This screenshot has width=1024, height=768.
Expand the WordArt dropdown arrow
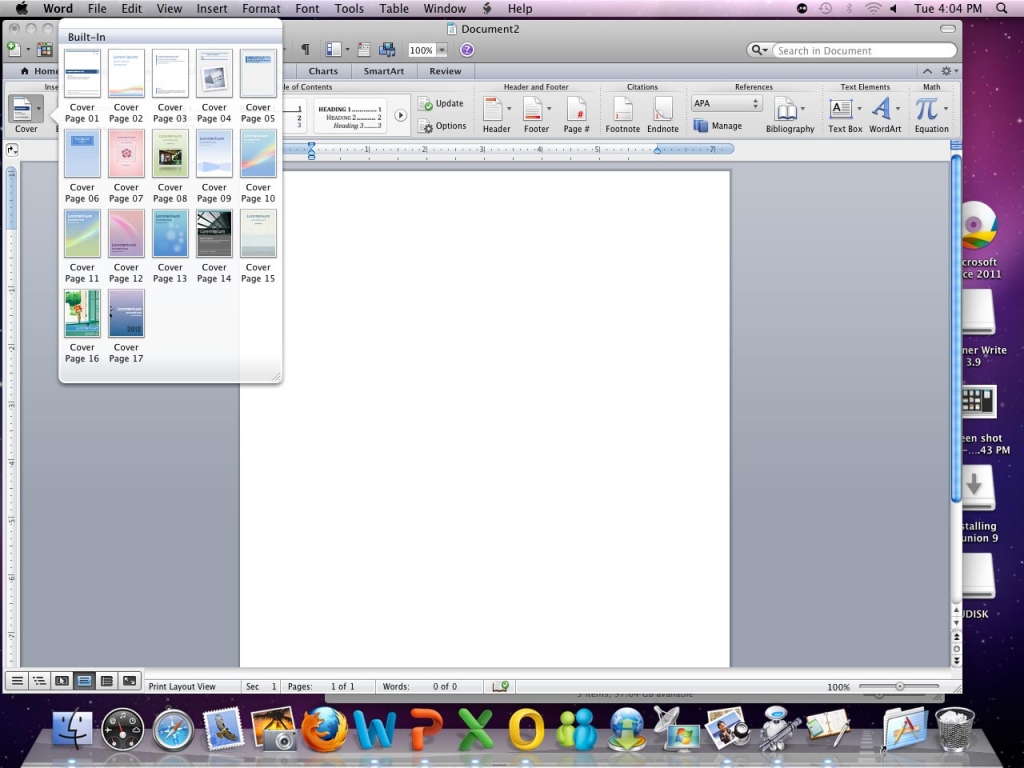tap(897, 108)
